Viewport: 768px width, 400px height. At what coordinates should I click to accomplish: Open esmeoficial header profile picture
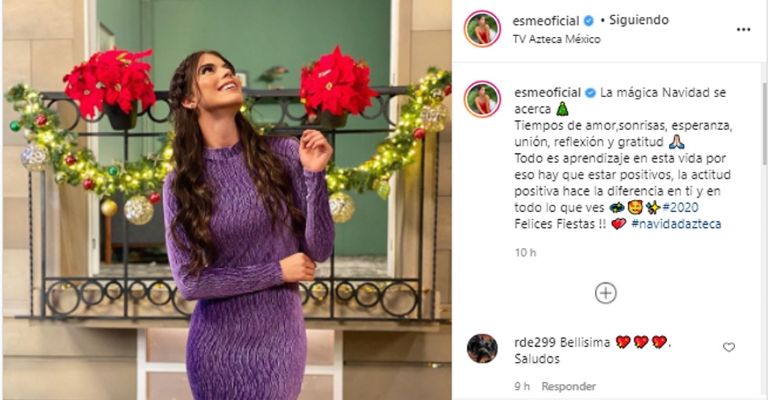(x=482, y=29)
